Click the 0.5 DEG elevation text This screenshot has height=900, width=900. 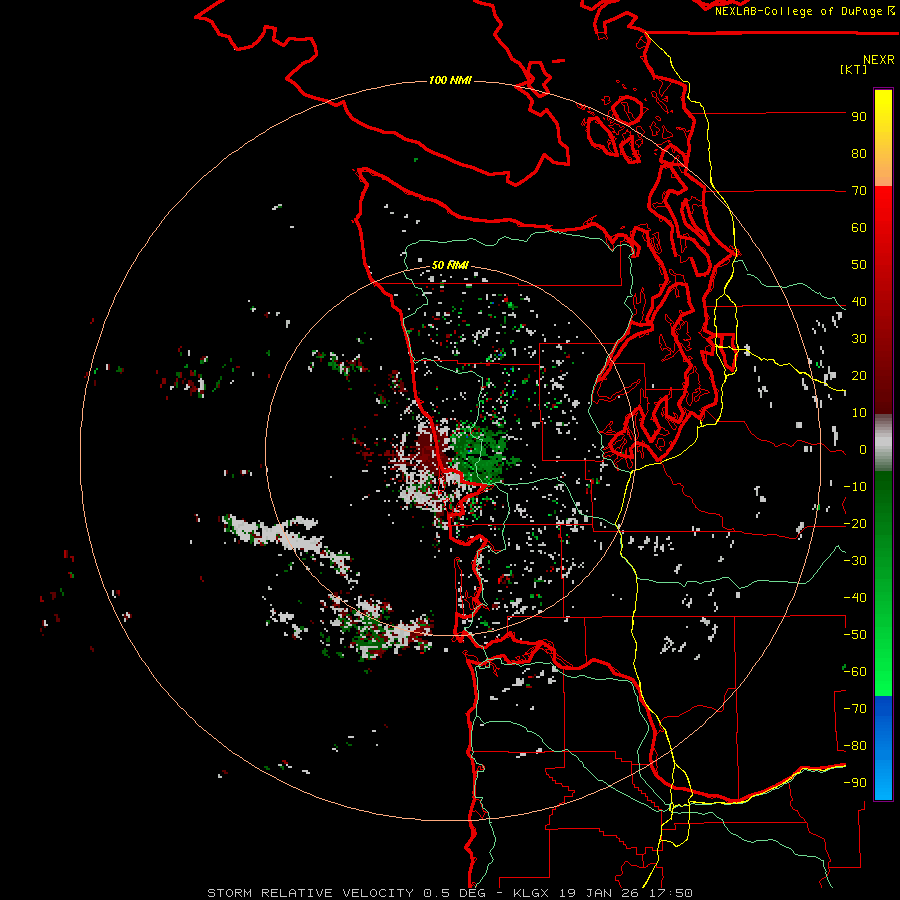click(455, 893)
